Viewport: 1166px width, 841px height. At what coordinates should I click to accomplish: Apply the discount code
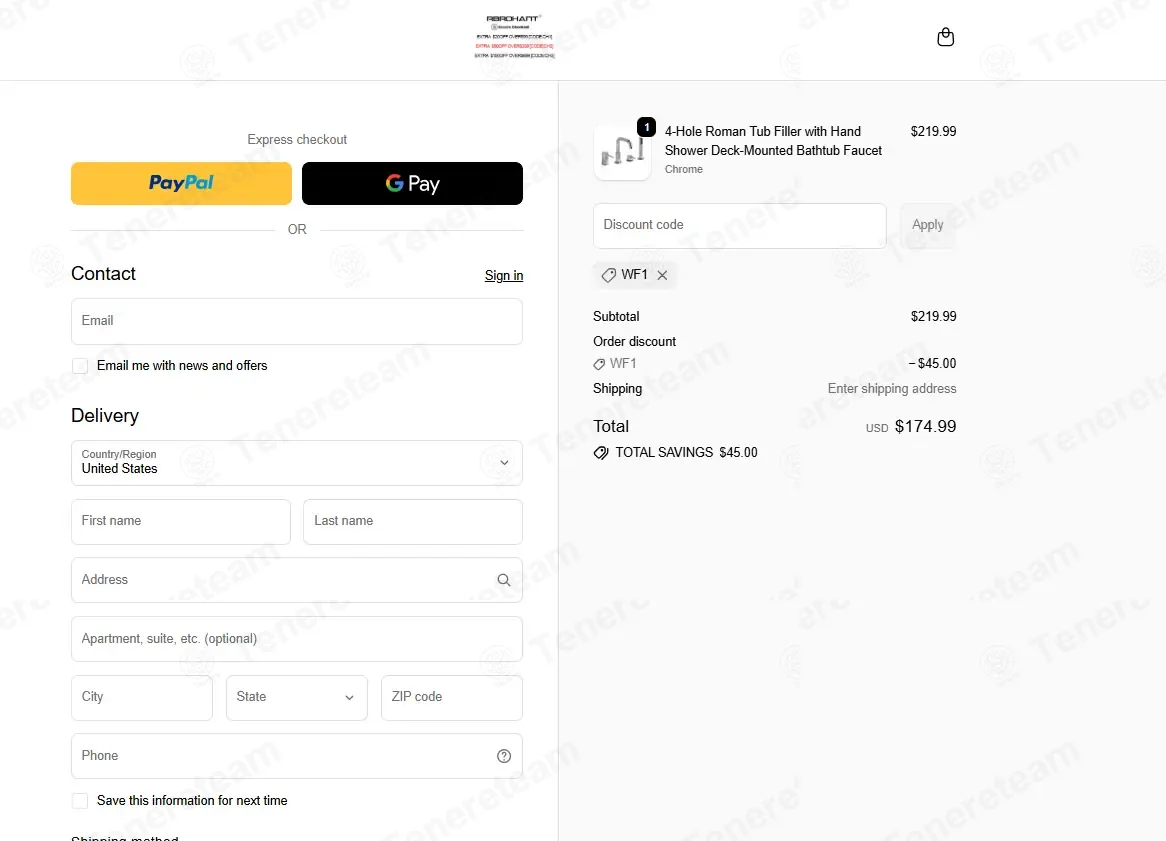927,225
